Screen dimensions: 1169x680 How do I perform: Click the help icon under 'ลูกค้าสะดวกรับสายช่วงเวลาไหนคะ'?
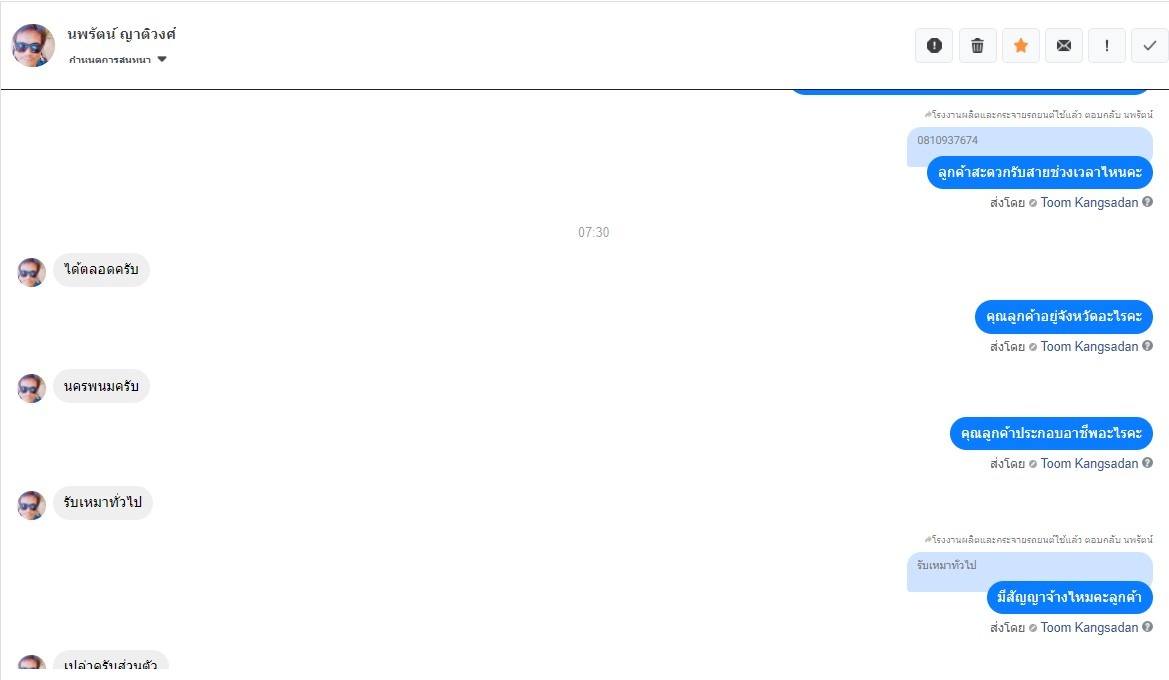pyautogui.click(x=1147, y=202)
